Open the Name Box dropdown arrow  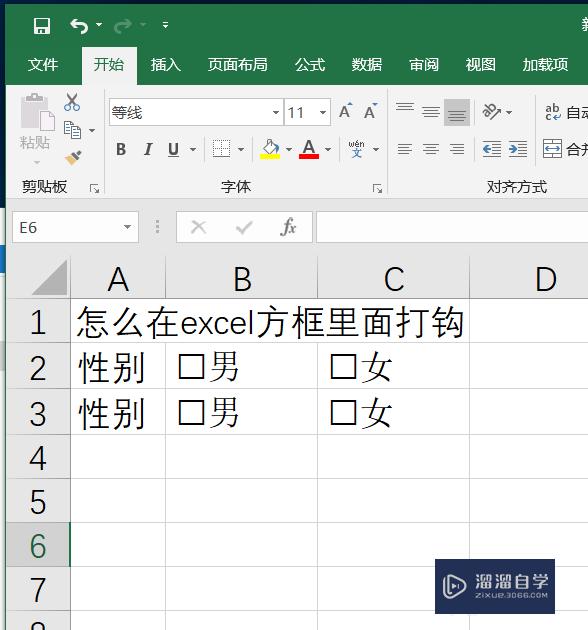pyautogui.click(x=127, y=227)
